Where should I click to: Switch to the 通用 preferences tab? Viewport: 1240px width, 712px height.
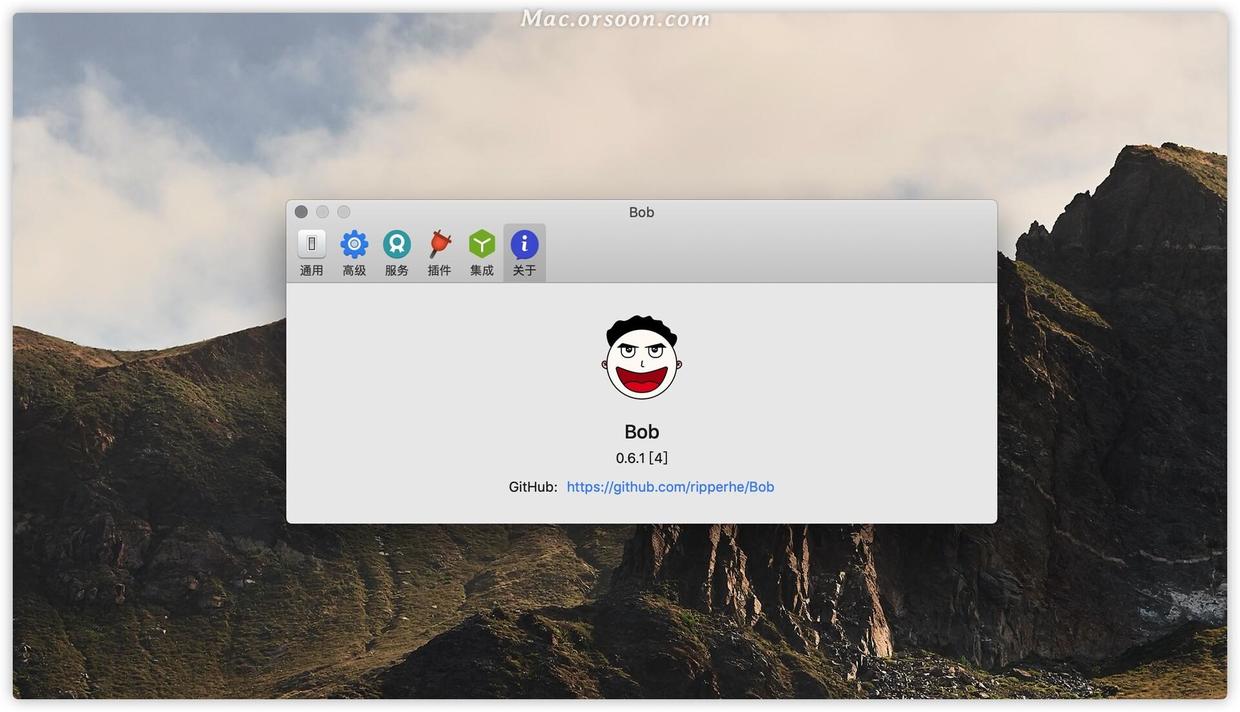pos(311,252)
